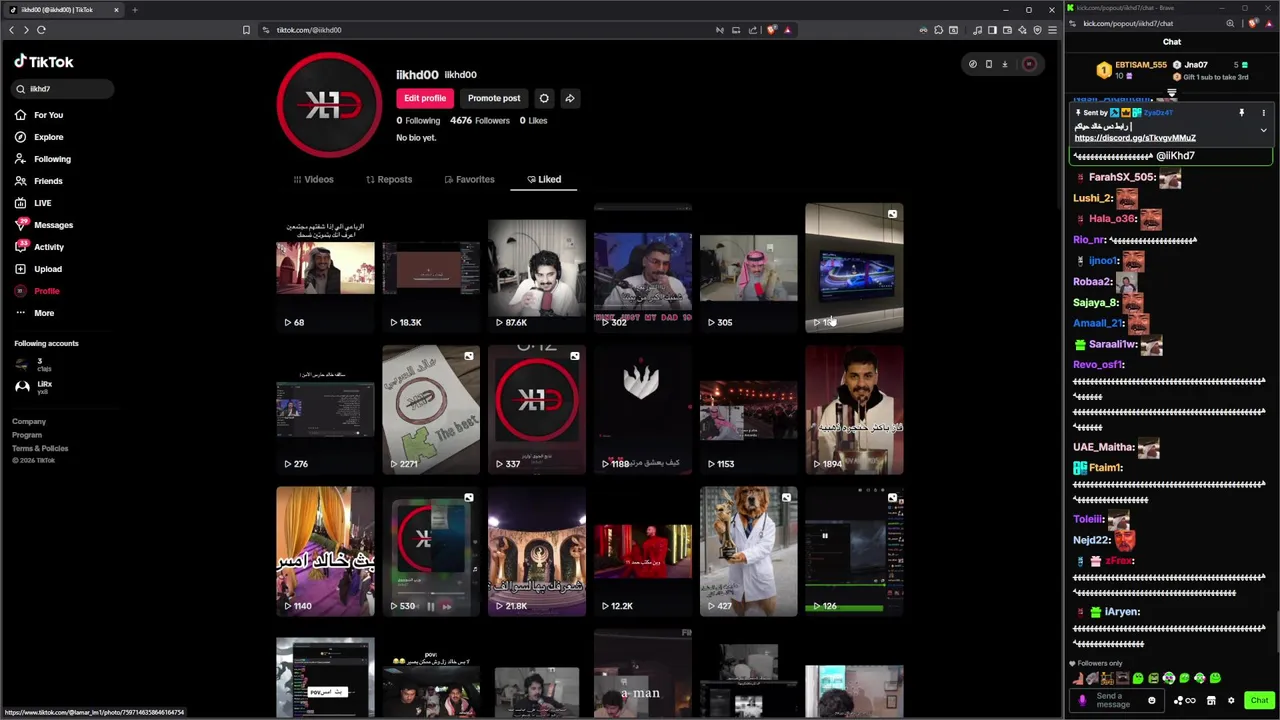Open the 4676 Followers list
The height and width of the screenshot is (720, 1280).
[480, 121]
